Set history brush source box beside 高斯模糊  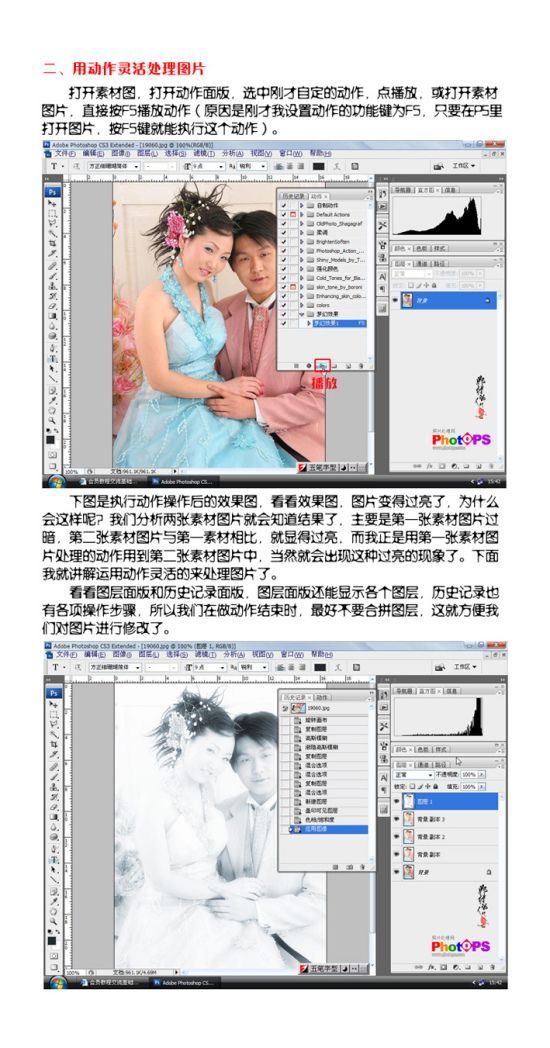284,739
